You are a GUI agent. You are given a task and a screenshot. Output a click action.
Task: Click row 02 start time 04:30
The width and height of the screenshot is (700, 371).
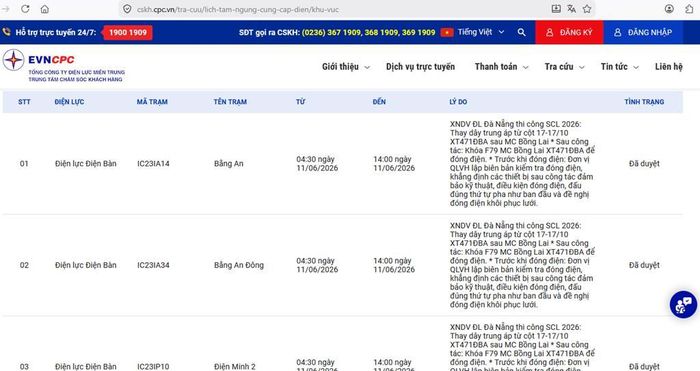pyautogui.click(x=317, y=265)
